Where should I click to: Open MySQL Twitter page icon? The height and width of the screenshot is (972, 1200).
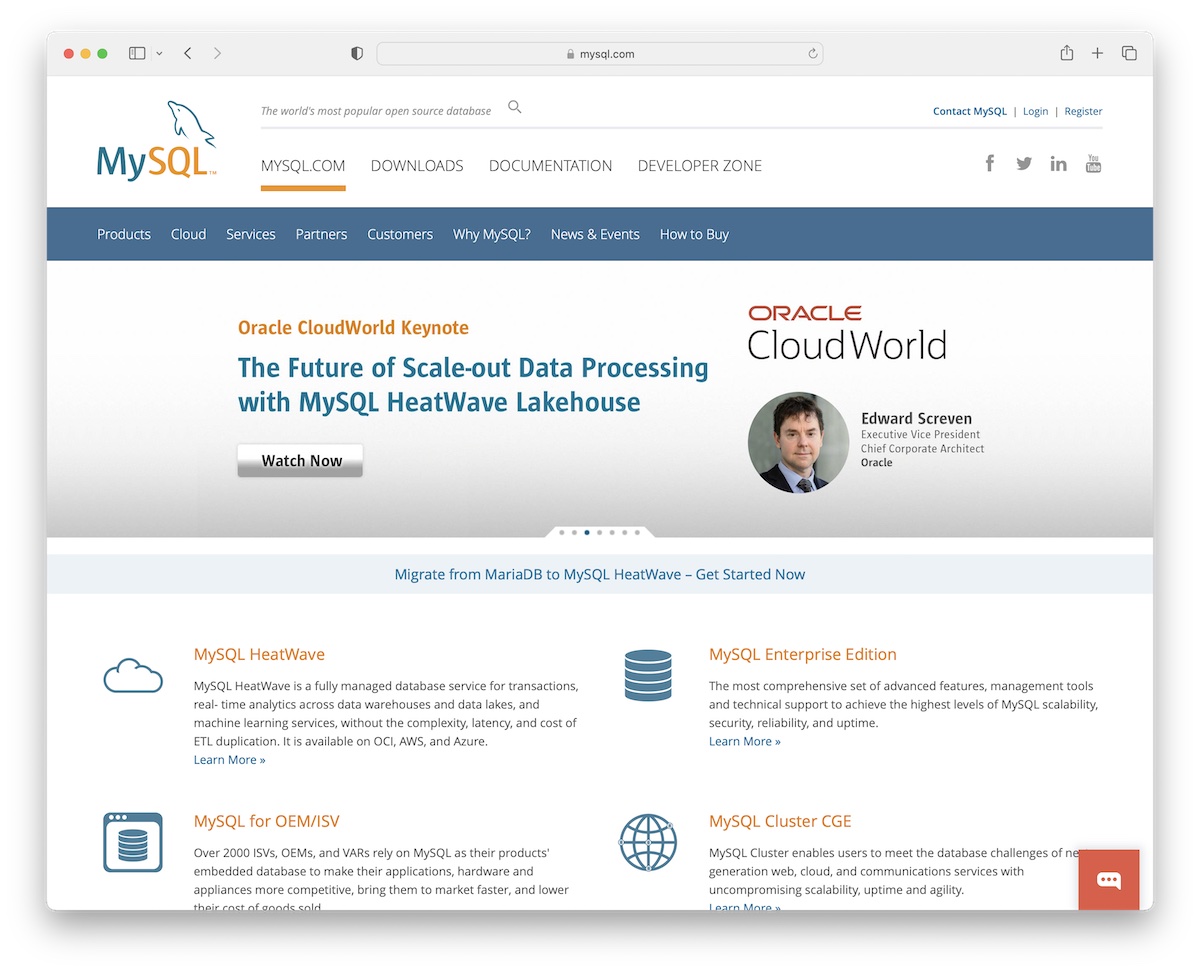1024,163
